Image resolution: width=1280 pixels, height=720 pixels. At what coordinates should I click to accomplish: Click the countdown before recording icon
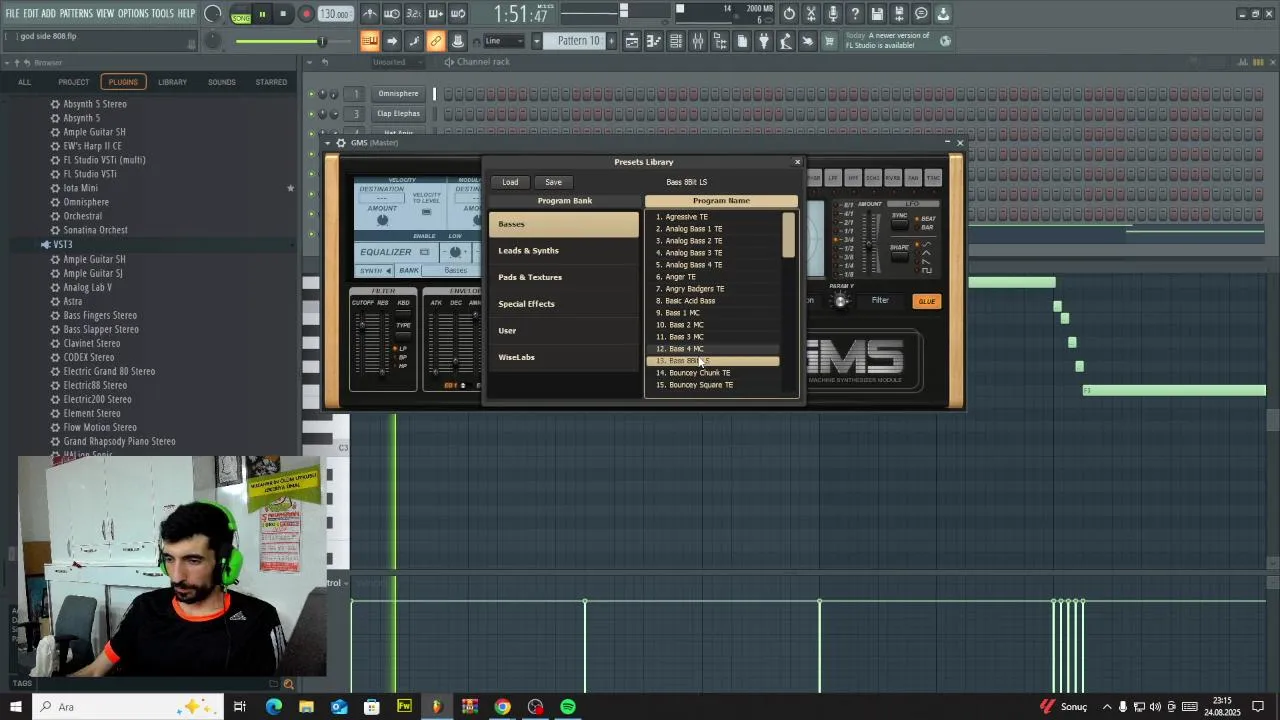[x=414, y=14]
